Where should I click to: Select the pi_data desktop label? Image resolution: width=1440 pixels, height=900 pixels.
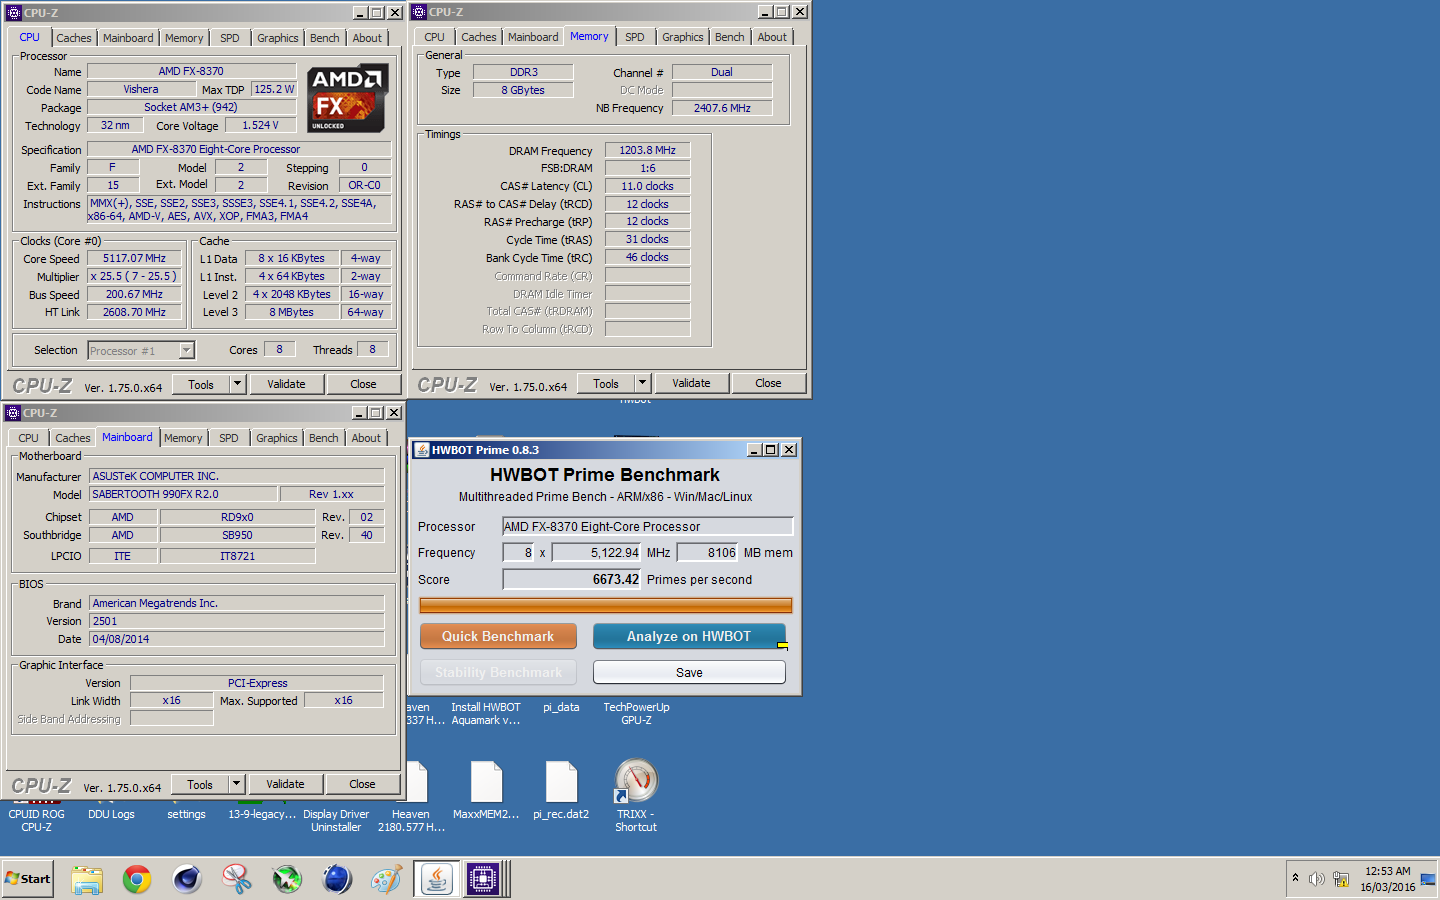click(x=561, y=707)
